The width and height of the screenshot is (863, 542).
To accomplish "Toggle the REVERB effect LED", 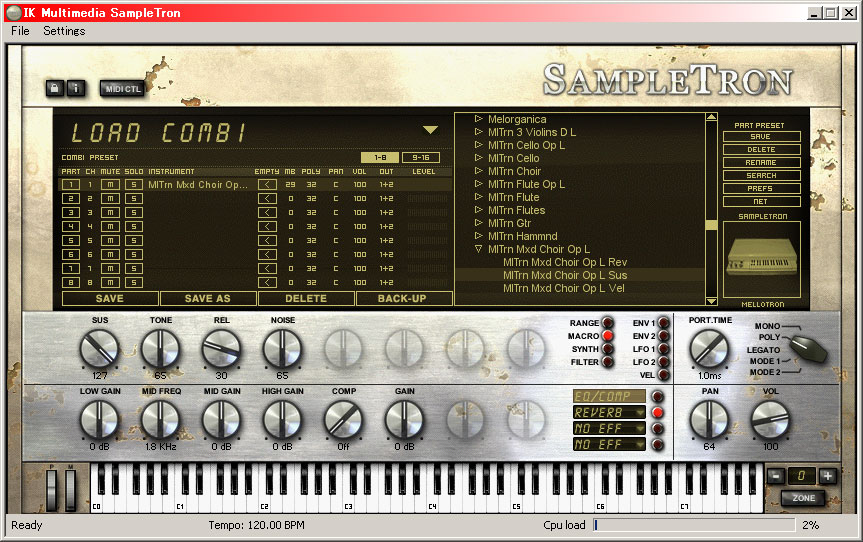I will coord(657,413).
